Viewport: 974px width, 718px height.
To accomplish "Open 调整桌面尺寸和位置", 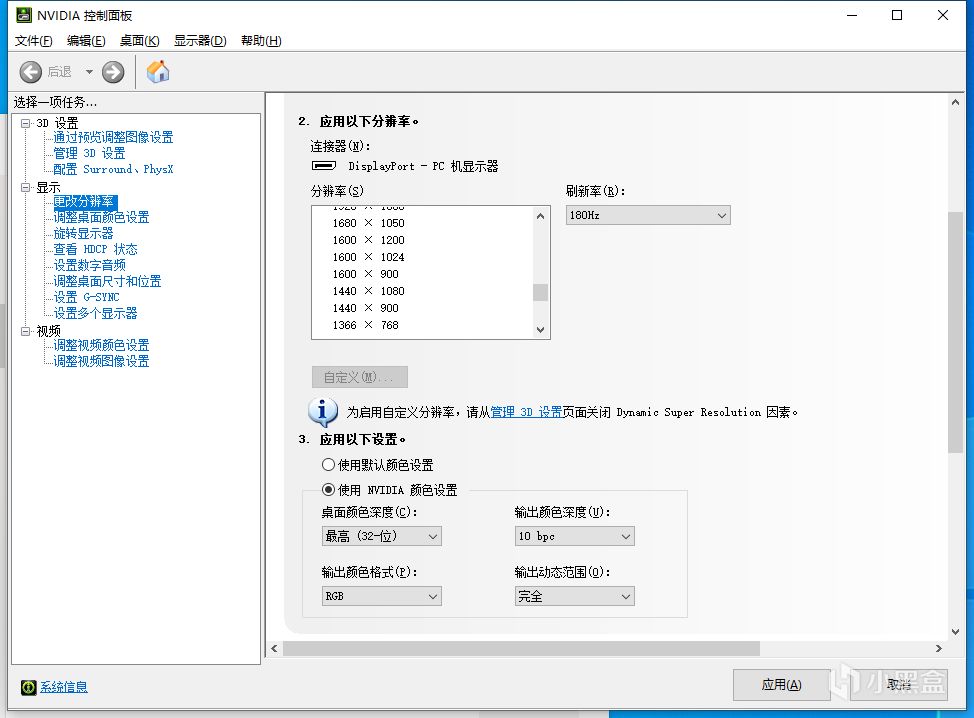I will 107,281.
